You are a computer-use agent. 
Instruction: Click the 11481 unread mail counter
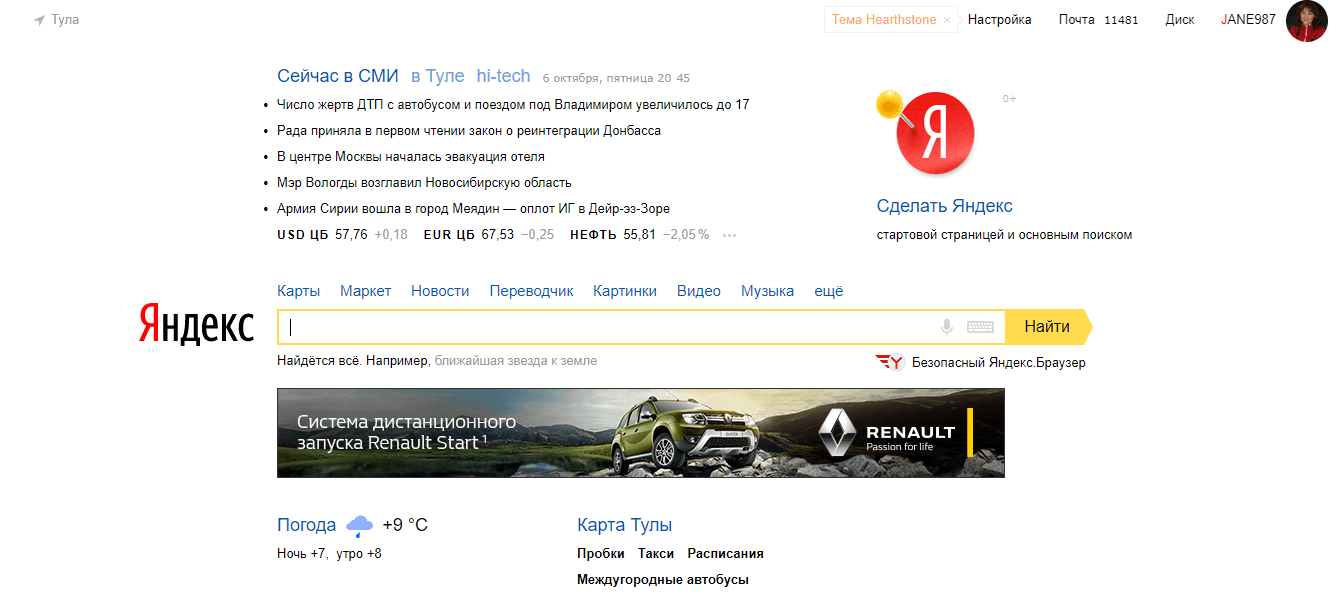[x=1121, y=20]
